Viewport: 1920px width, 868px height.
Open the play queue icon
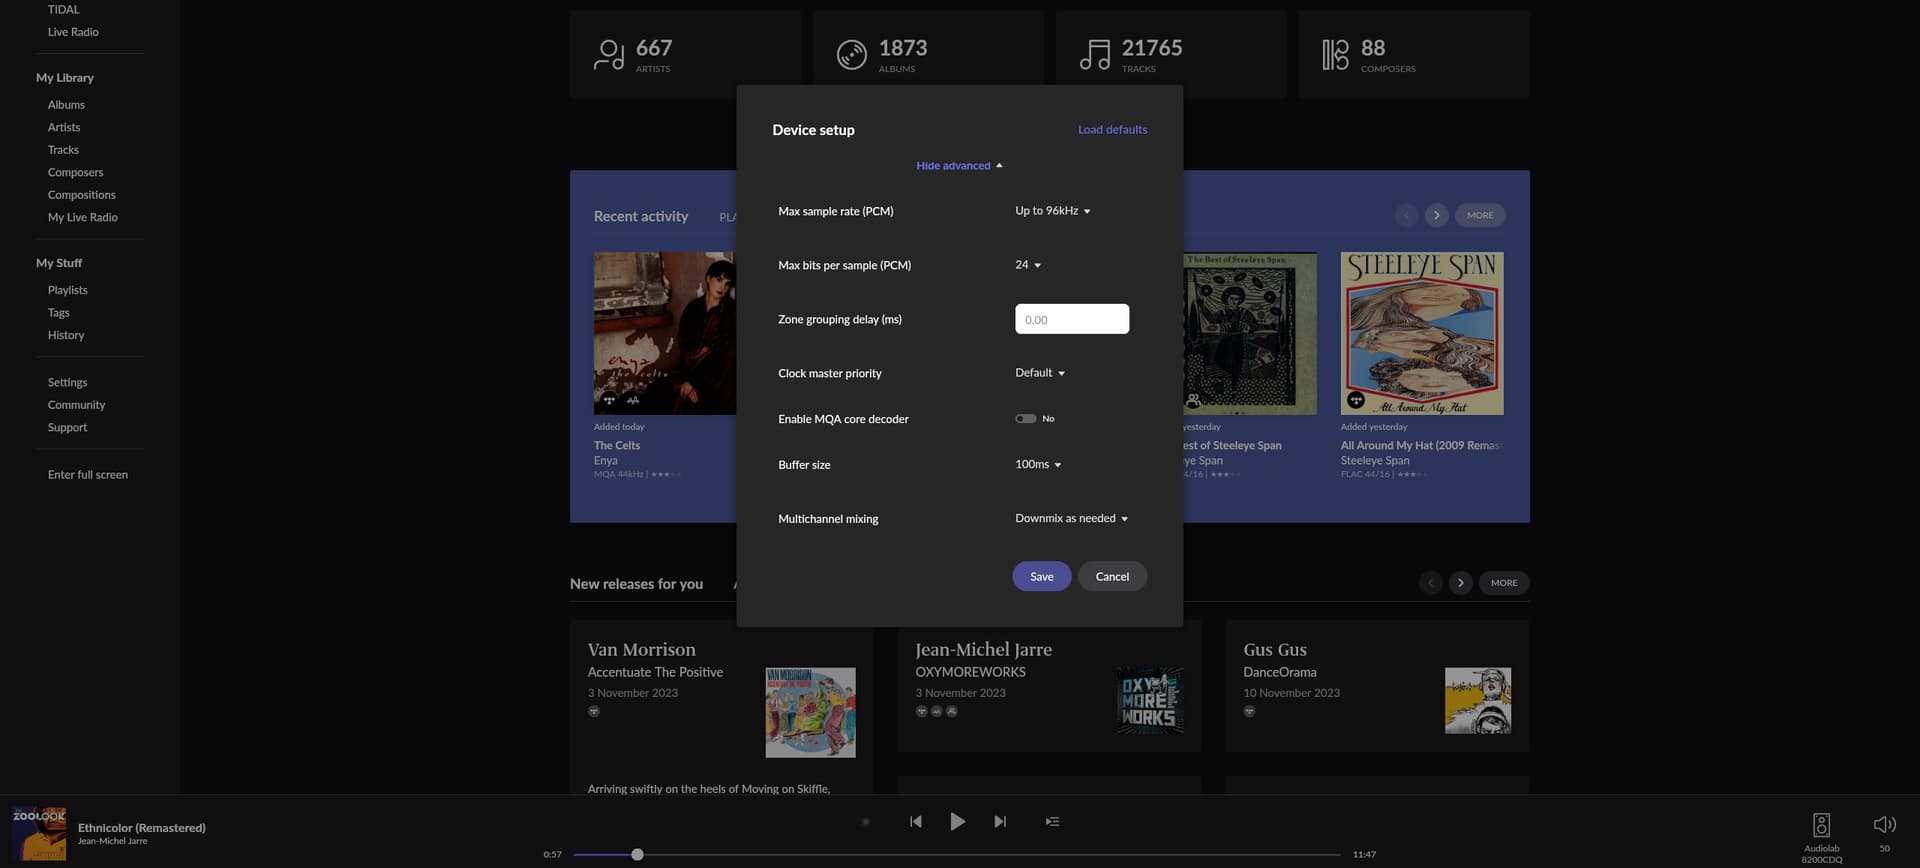(x=1052, y=821)
